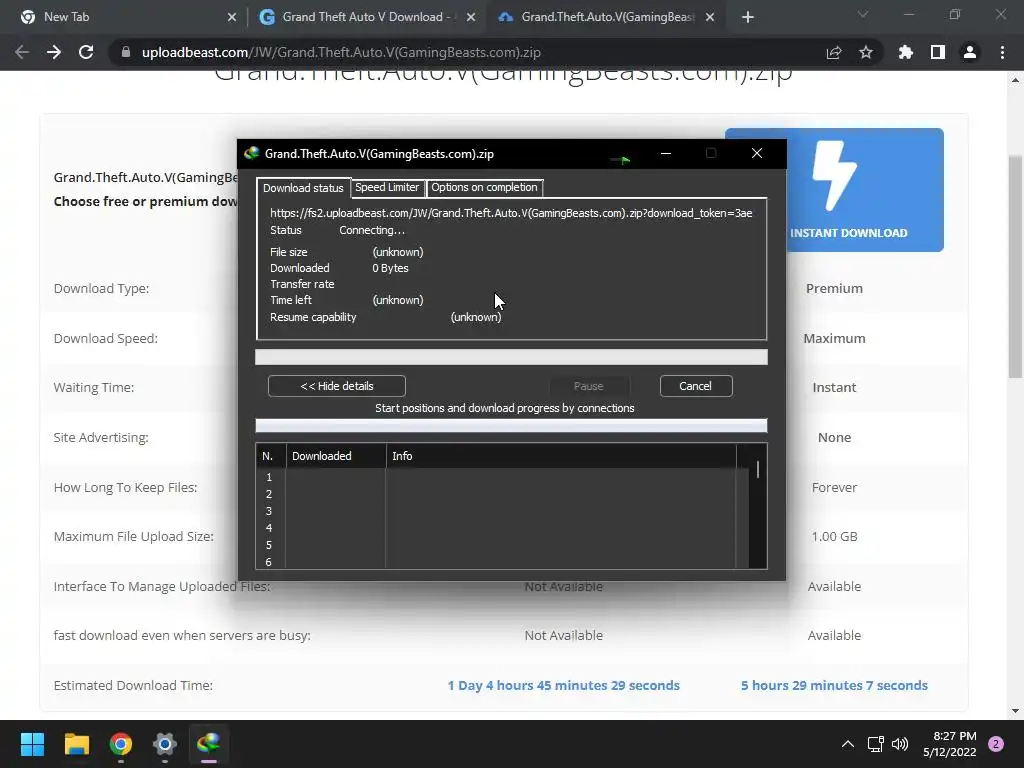1024x768 pixels.
Task: Open Chrome extensions puzzle icon
Action: click(906, 52)
